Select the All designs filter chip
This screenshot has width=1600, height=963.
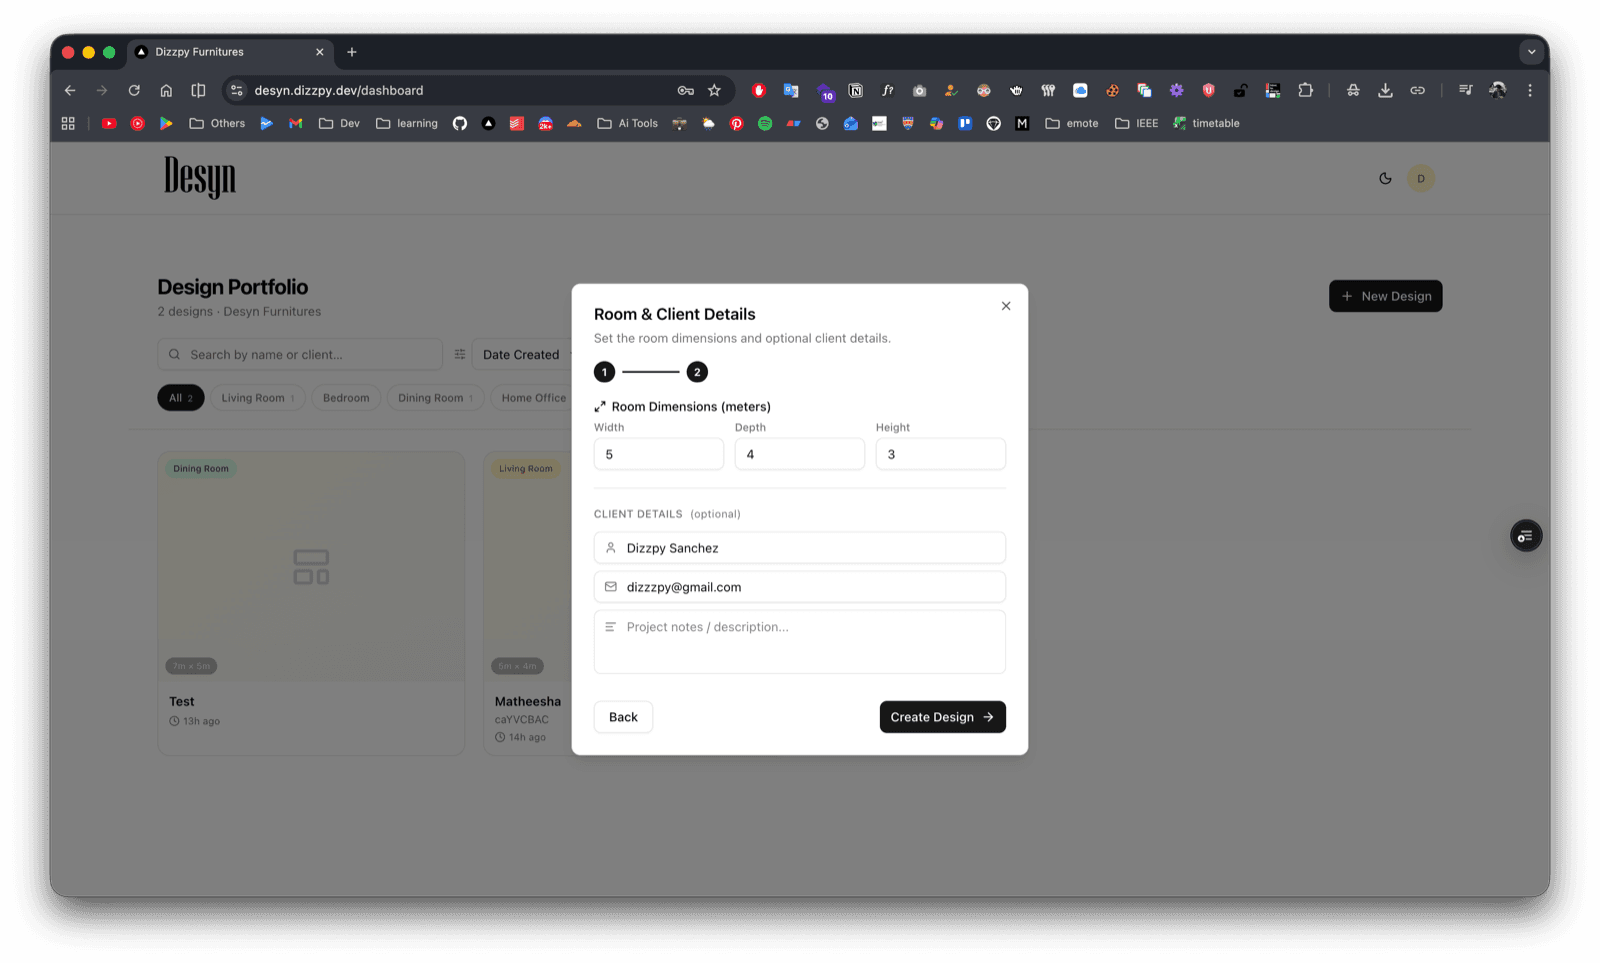[x=181, y=398]
